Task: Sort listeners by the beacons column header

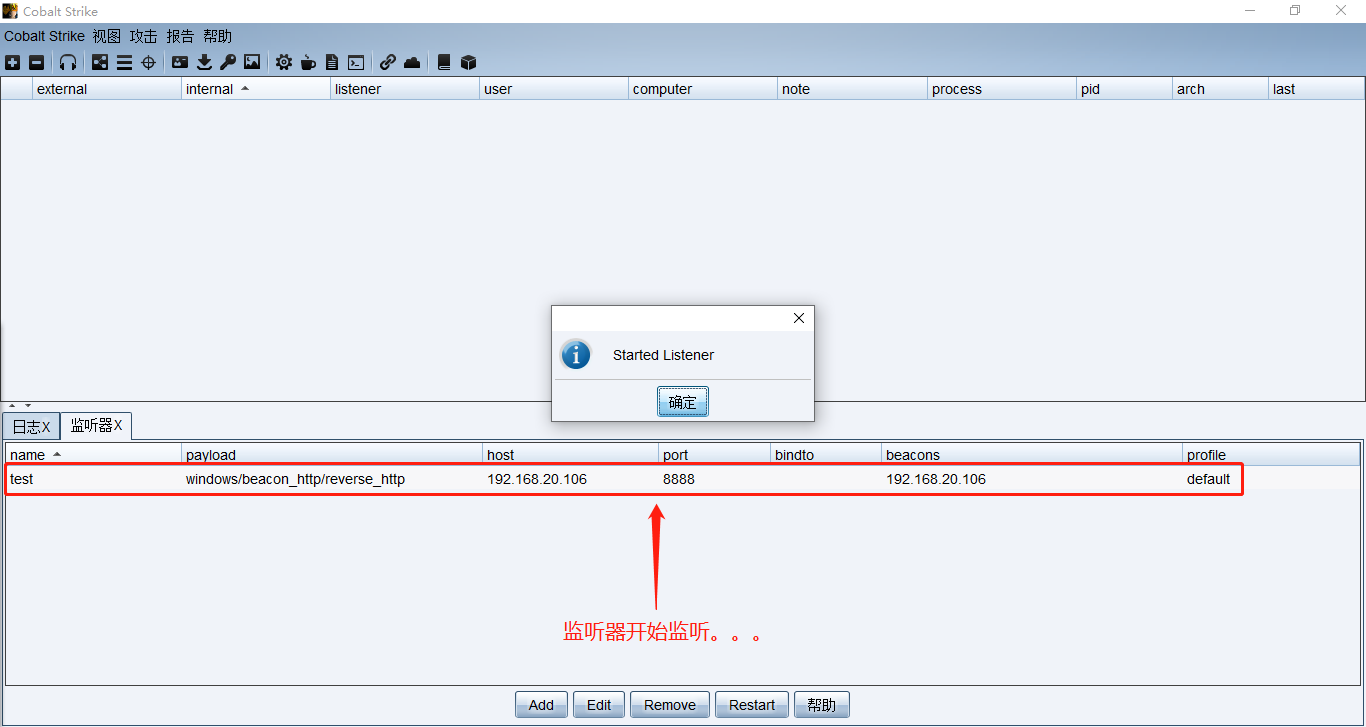Action: pos(1032,455)
